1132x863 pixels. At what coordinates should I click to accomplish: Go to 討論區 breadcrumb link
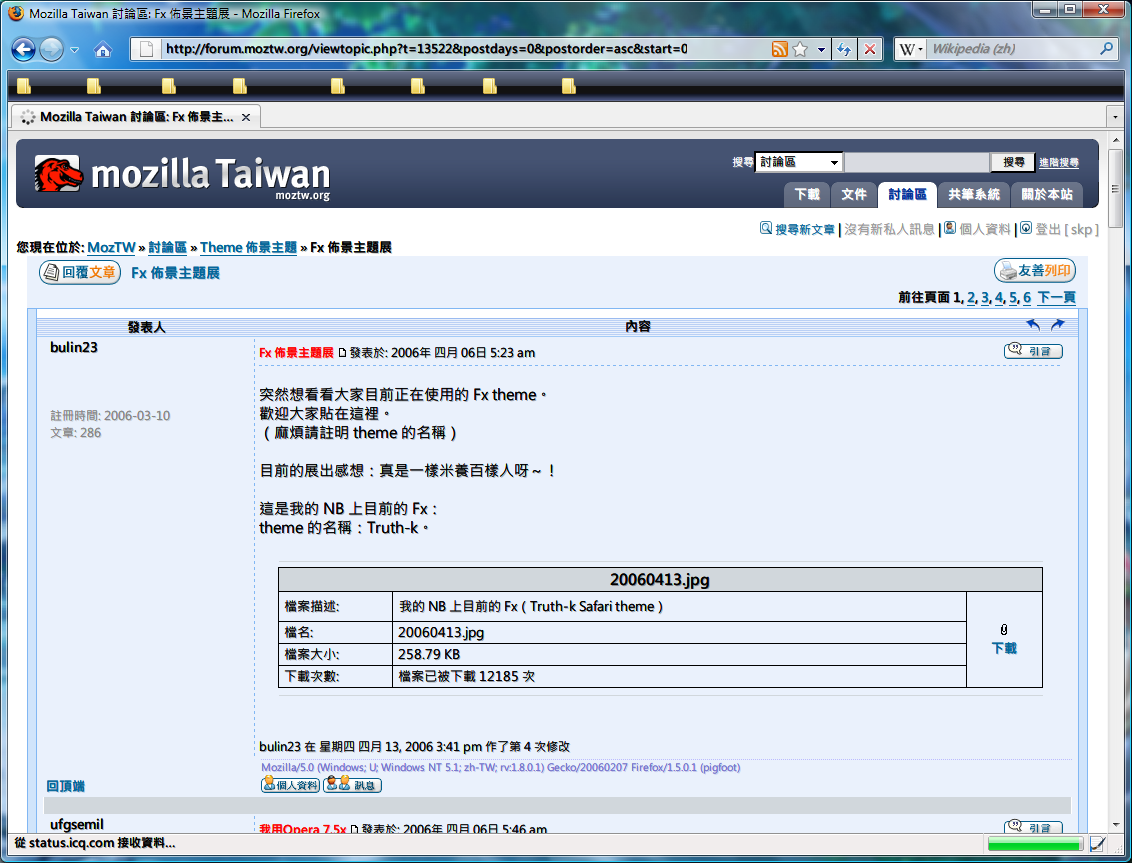pos(167,248)
